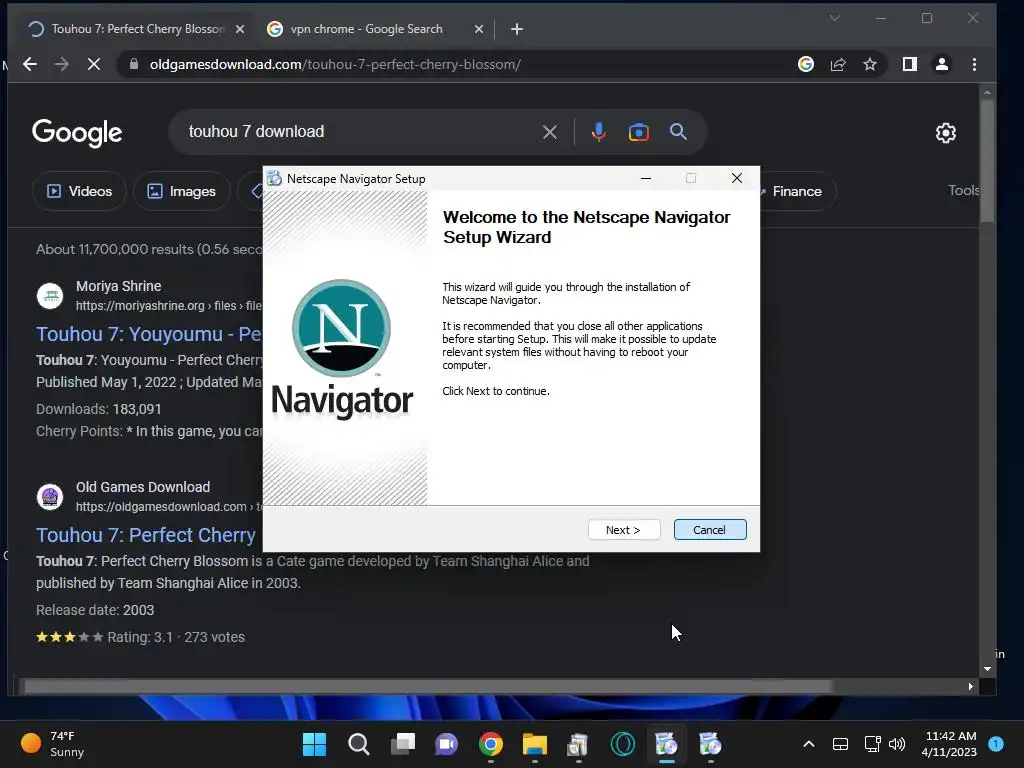Click the Old Games Download favicon
Viewport: 1024px width, 768px height.
point(50,497)
